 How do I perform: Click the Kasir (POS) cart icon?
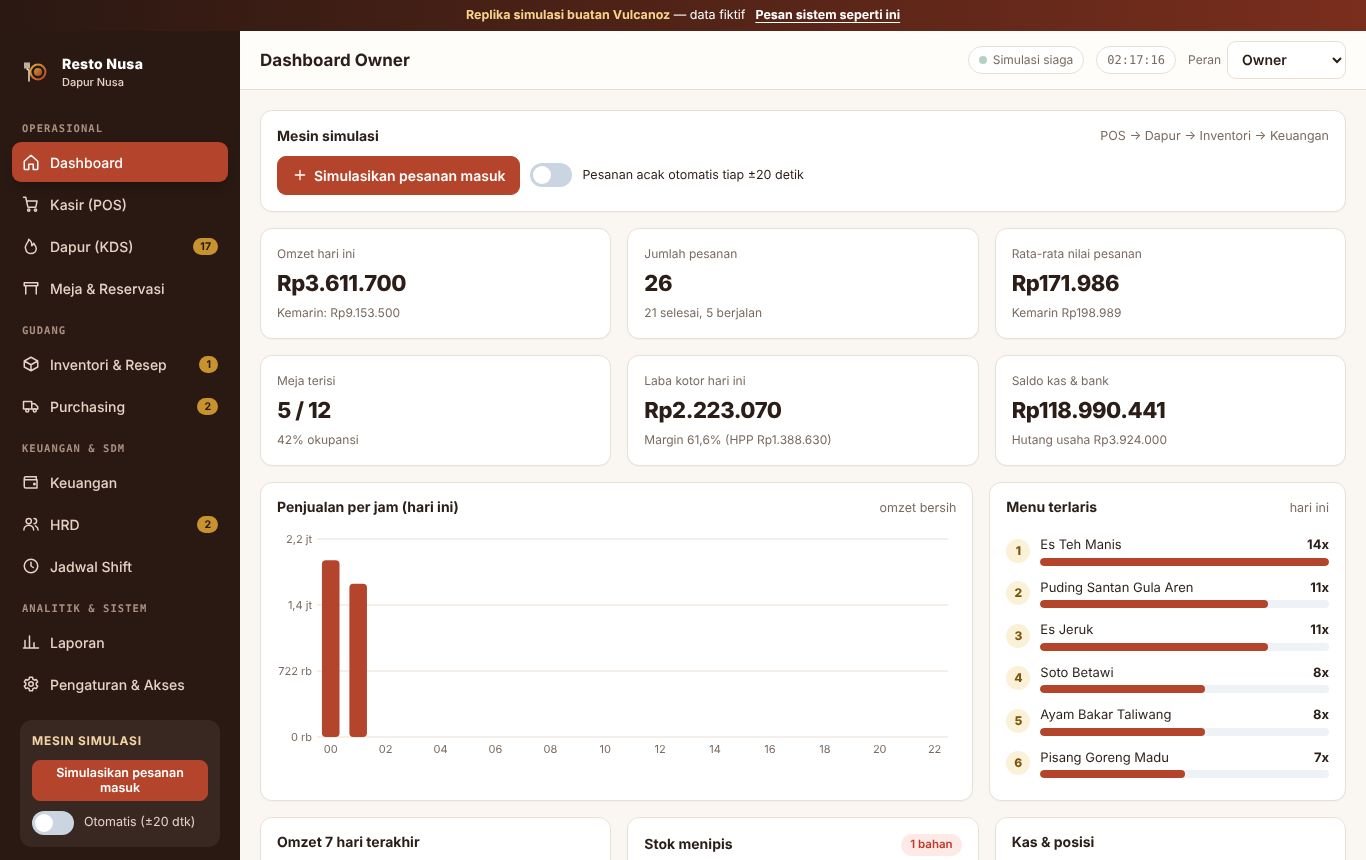pos(31,205)
